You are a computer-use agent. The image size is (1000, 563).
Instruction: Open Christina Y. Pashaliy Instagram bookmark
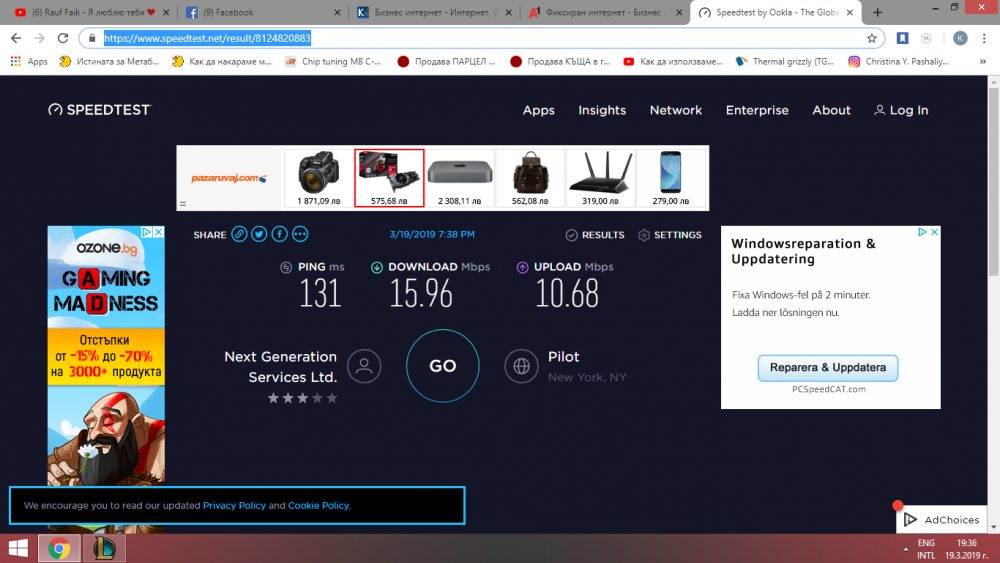click(x=899, y=61)
